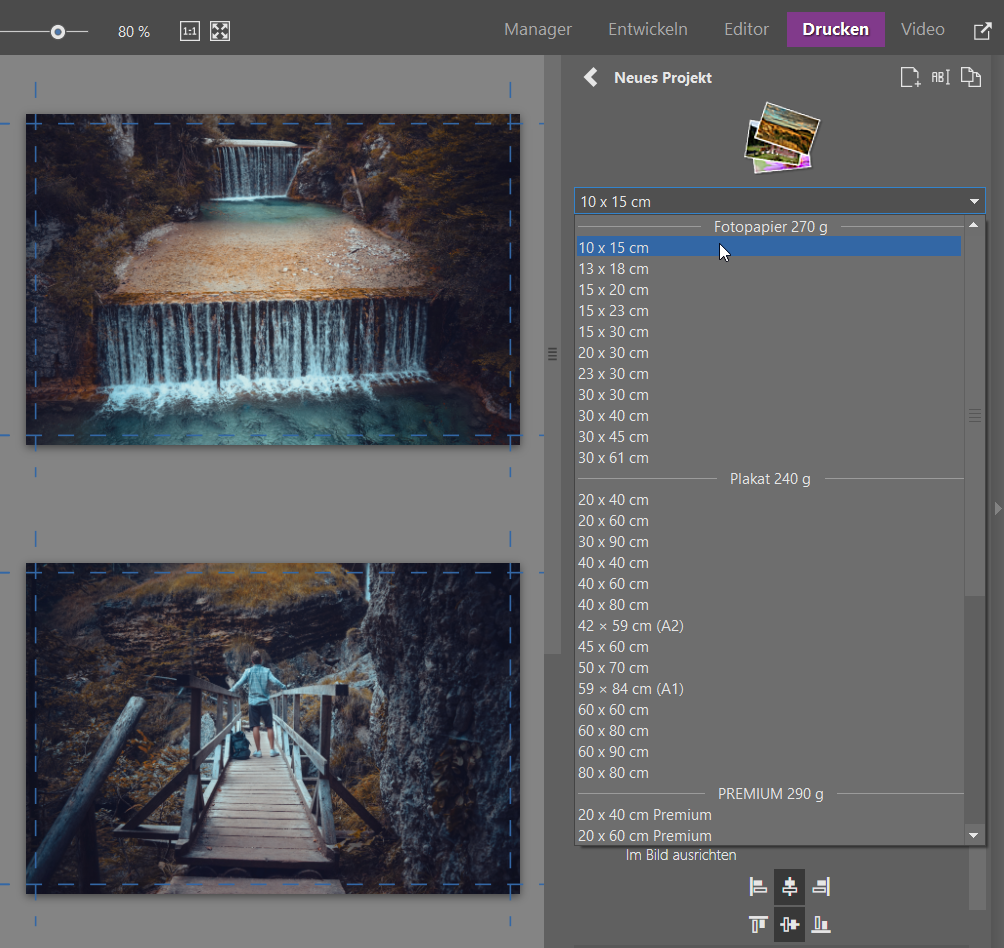This screenshot has width=1004, height=948.
Task: Click the back arrow beside Neues Projekt
Action: click(591, 77)
